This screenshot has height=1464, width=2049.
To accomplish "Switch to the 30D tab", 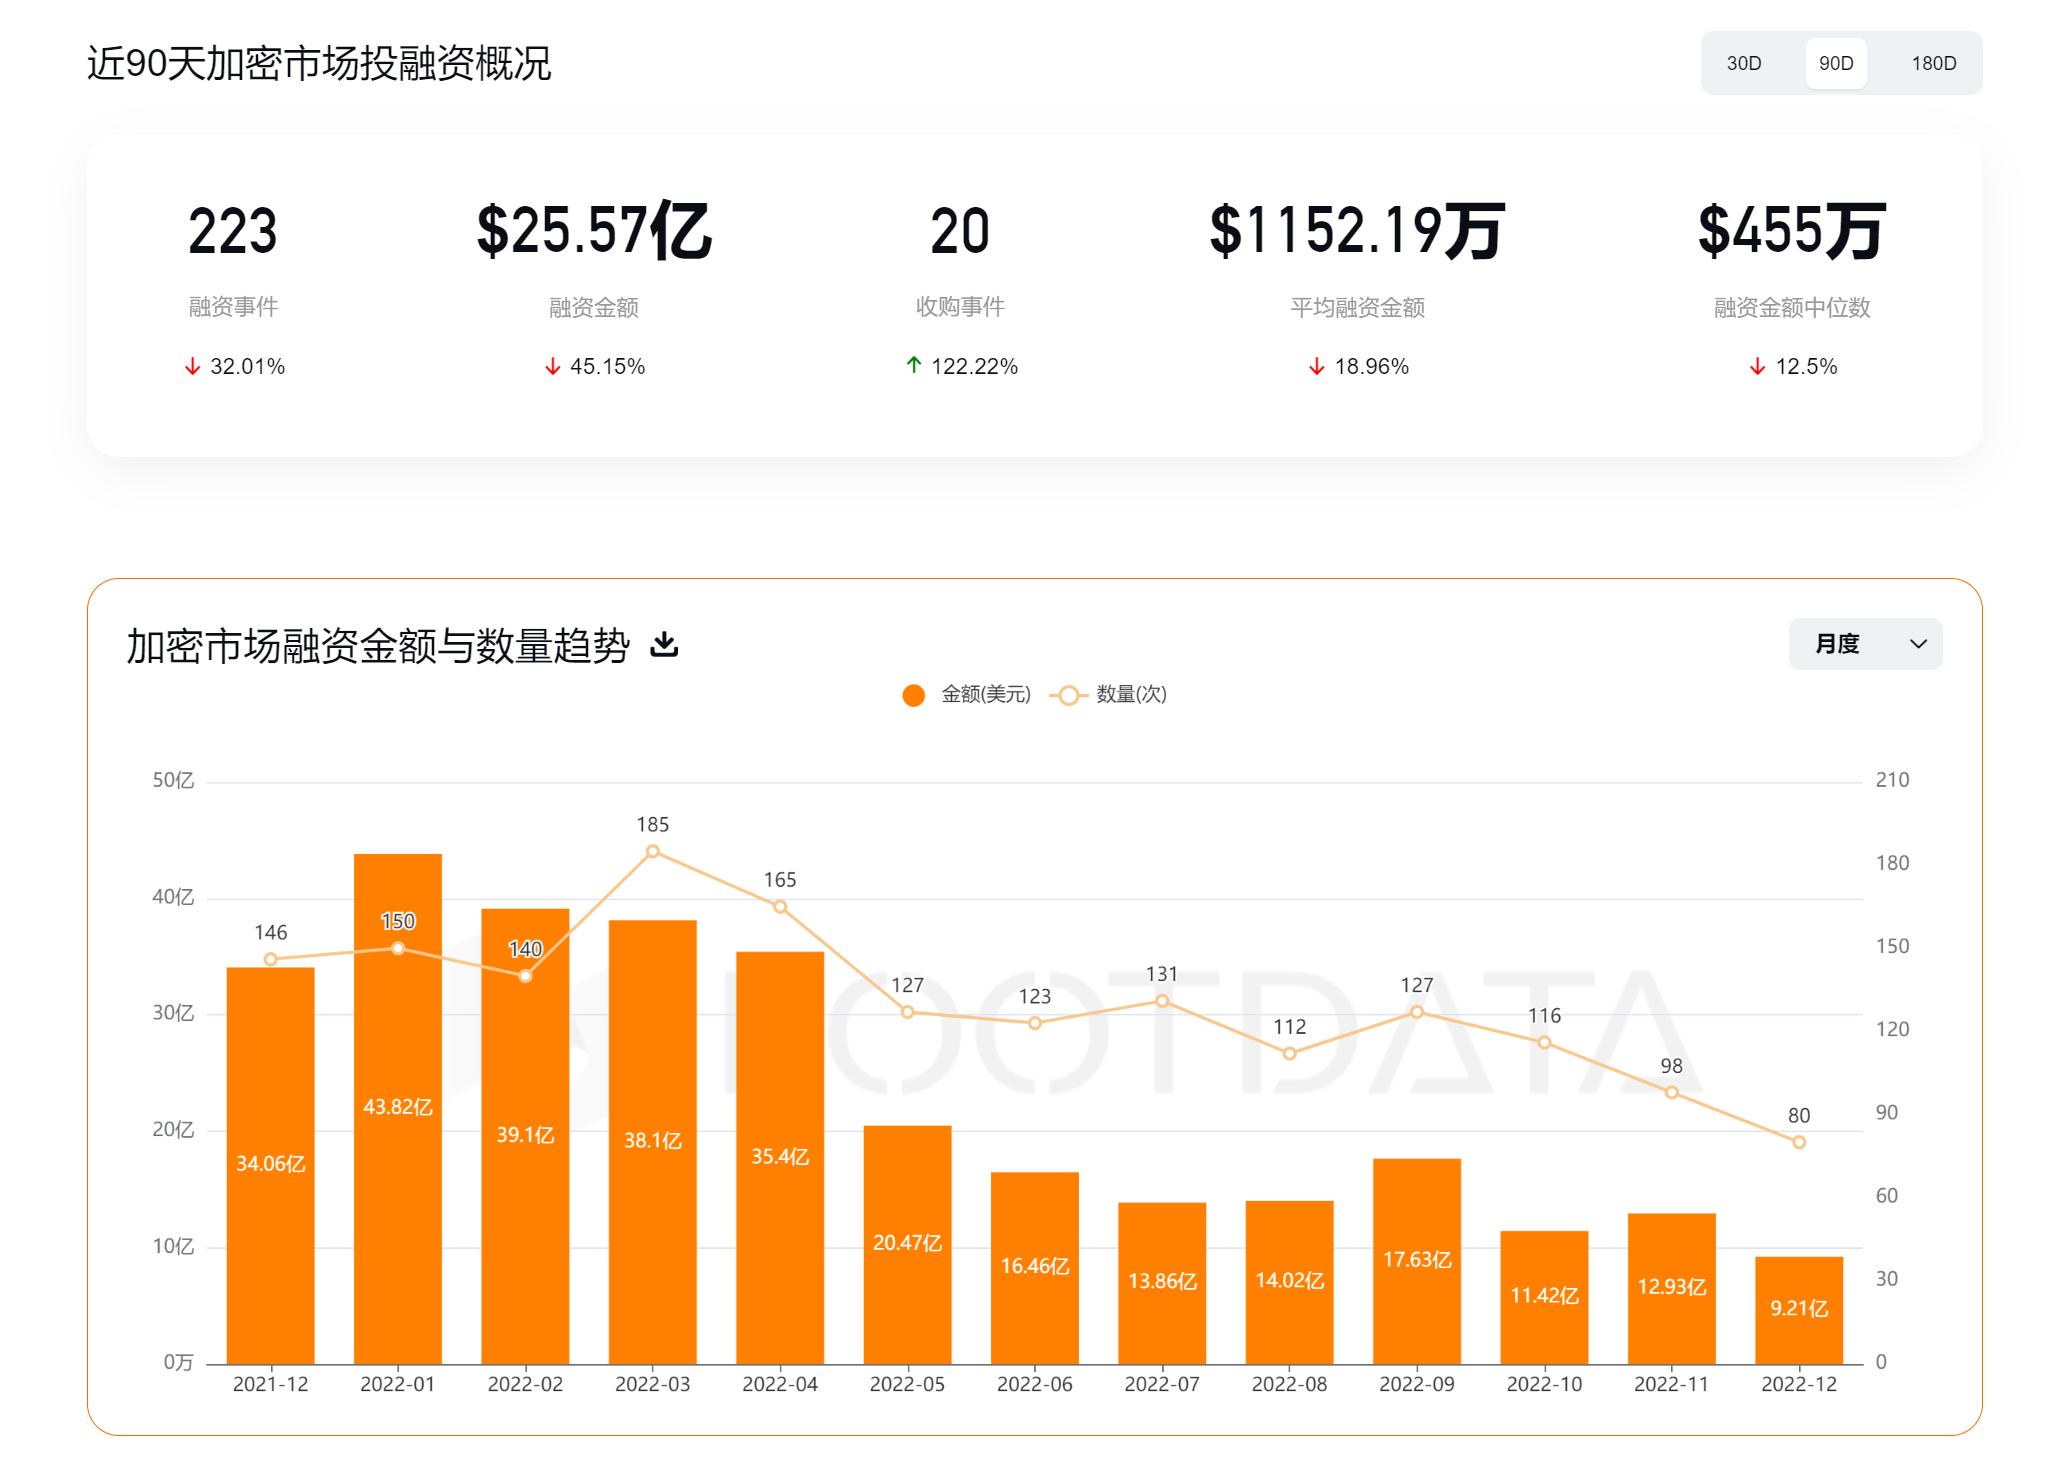I will (1743, 63).
